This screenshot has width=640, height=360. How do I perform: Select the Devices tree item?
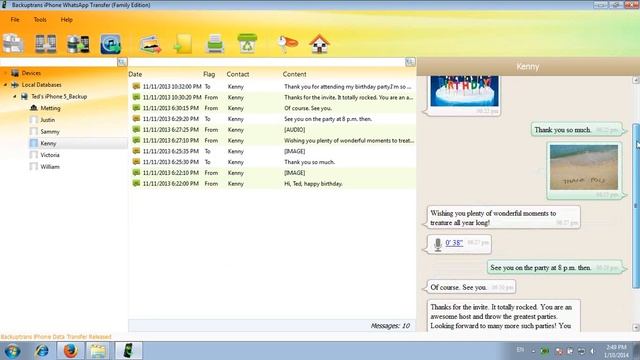(x=31, y=73)
